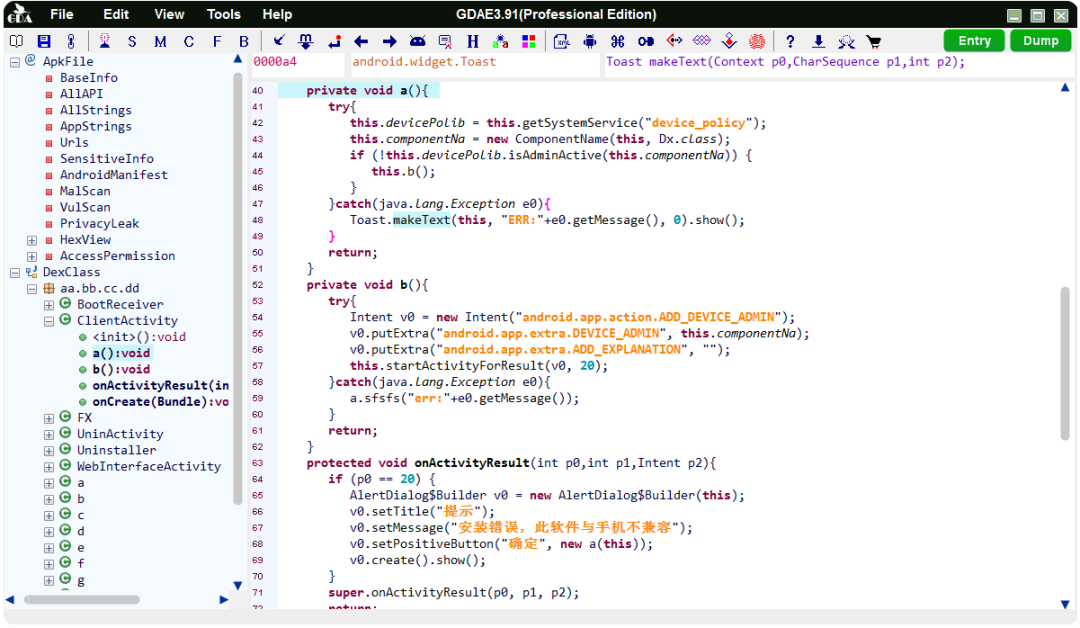Open the Help menu

pos(277,14)
